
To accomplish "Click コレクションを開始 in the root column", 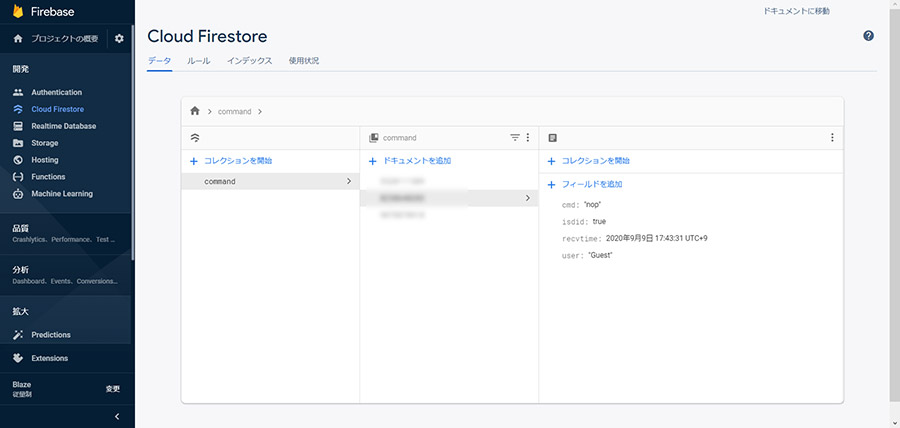I will (238, 161).
